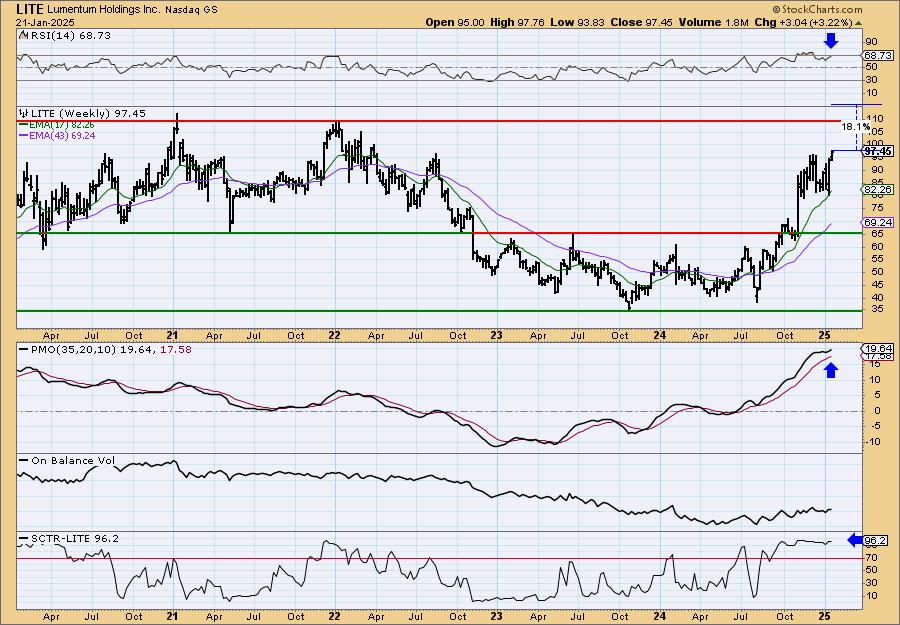Click the LITE ticker symbol in the header
Viewport: 900px width, 625px height.
(x=29, y=9)
